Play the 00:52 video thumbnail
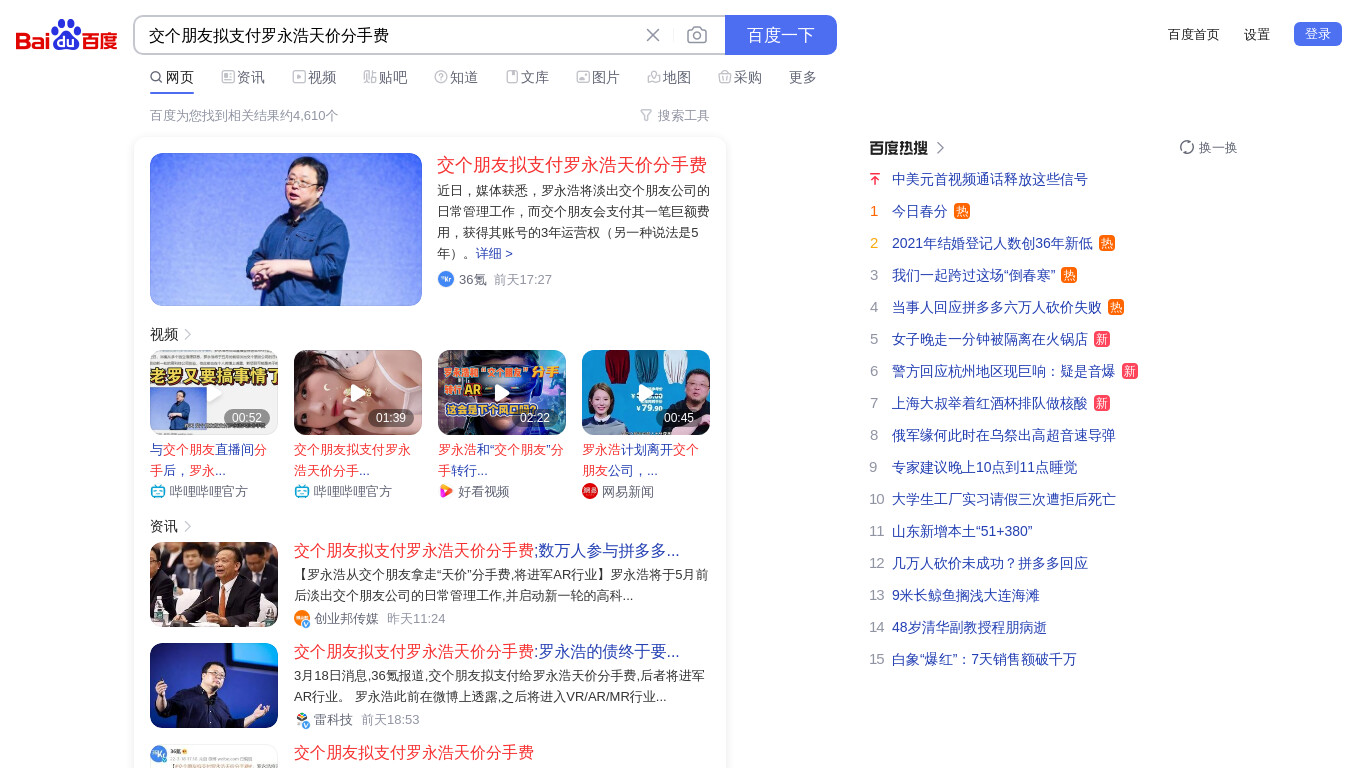 tap(214, 392)
